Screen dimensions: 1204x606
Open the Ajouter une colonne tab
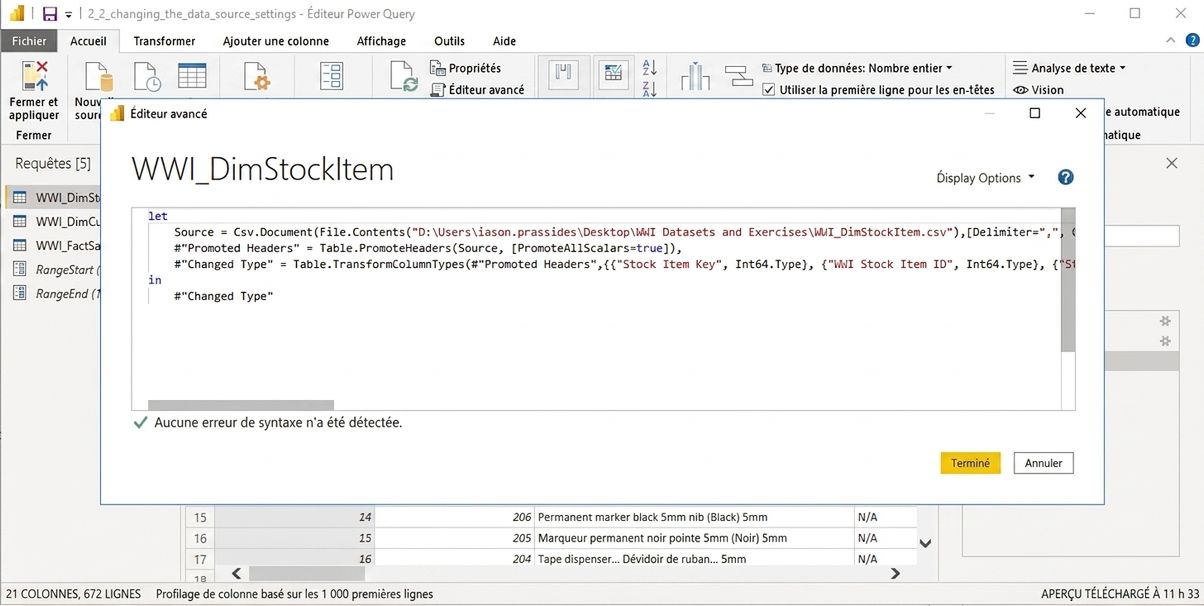point(275,41)
